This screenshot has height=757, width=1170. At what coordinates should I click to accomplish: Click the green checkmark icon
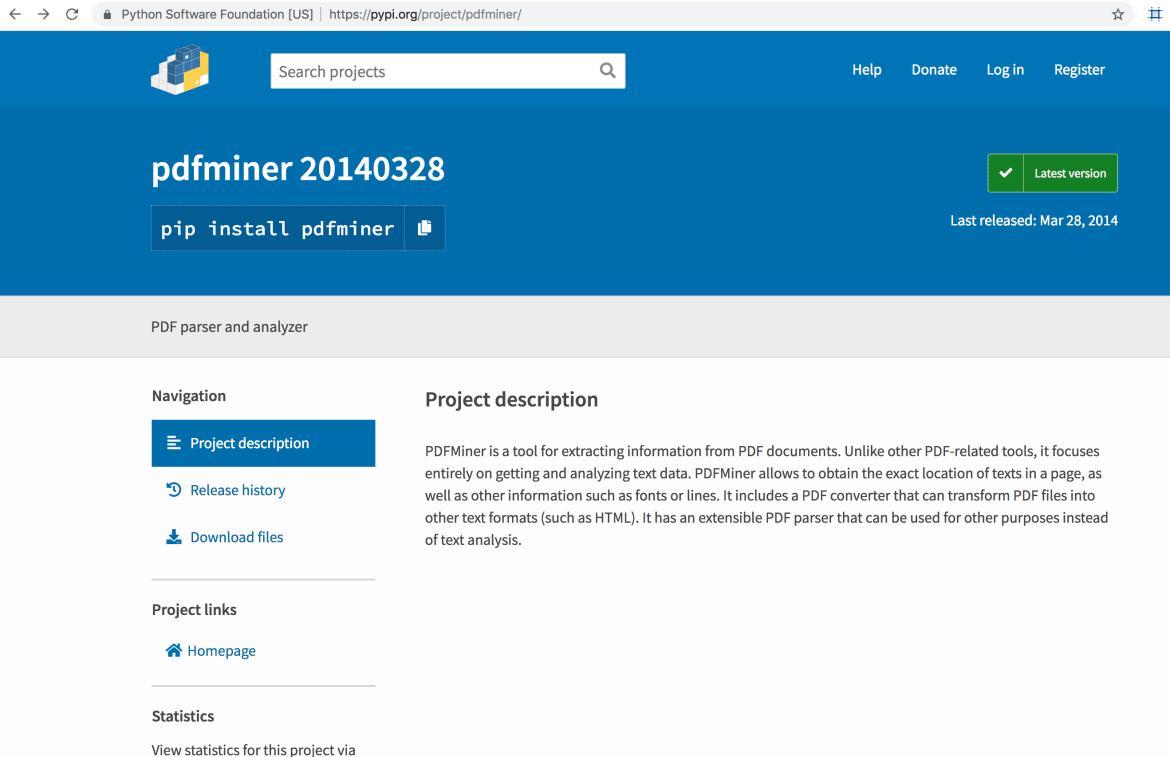click(x=1006, y=173)
